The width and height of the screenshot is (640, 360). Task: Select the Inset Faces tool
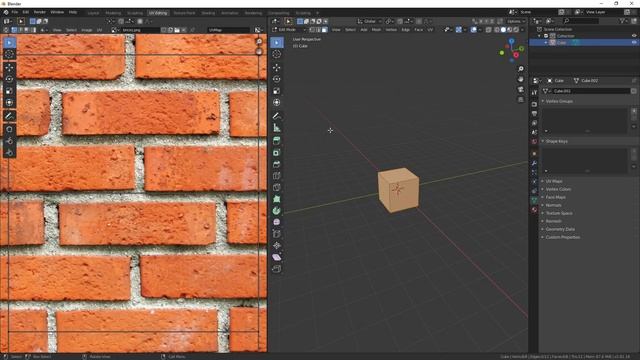pos(277,152)
